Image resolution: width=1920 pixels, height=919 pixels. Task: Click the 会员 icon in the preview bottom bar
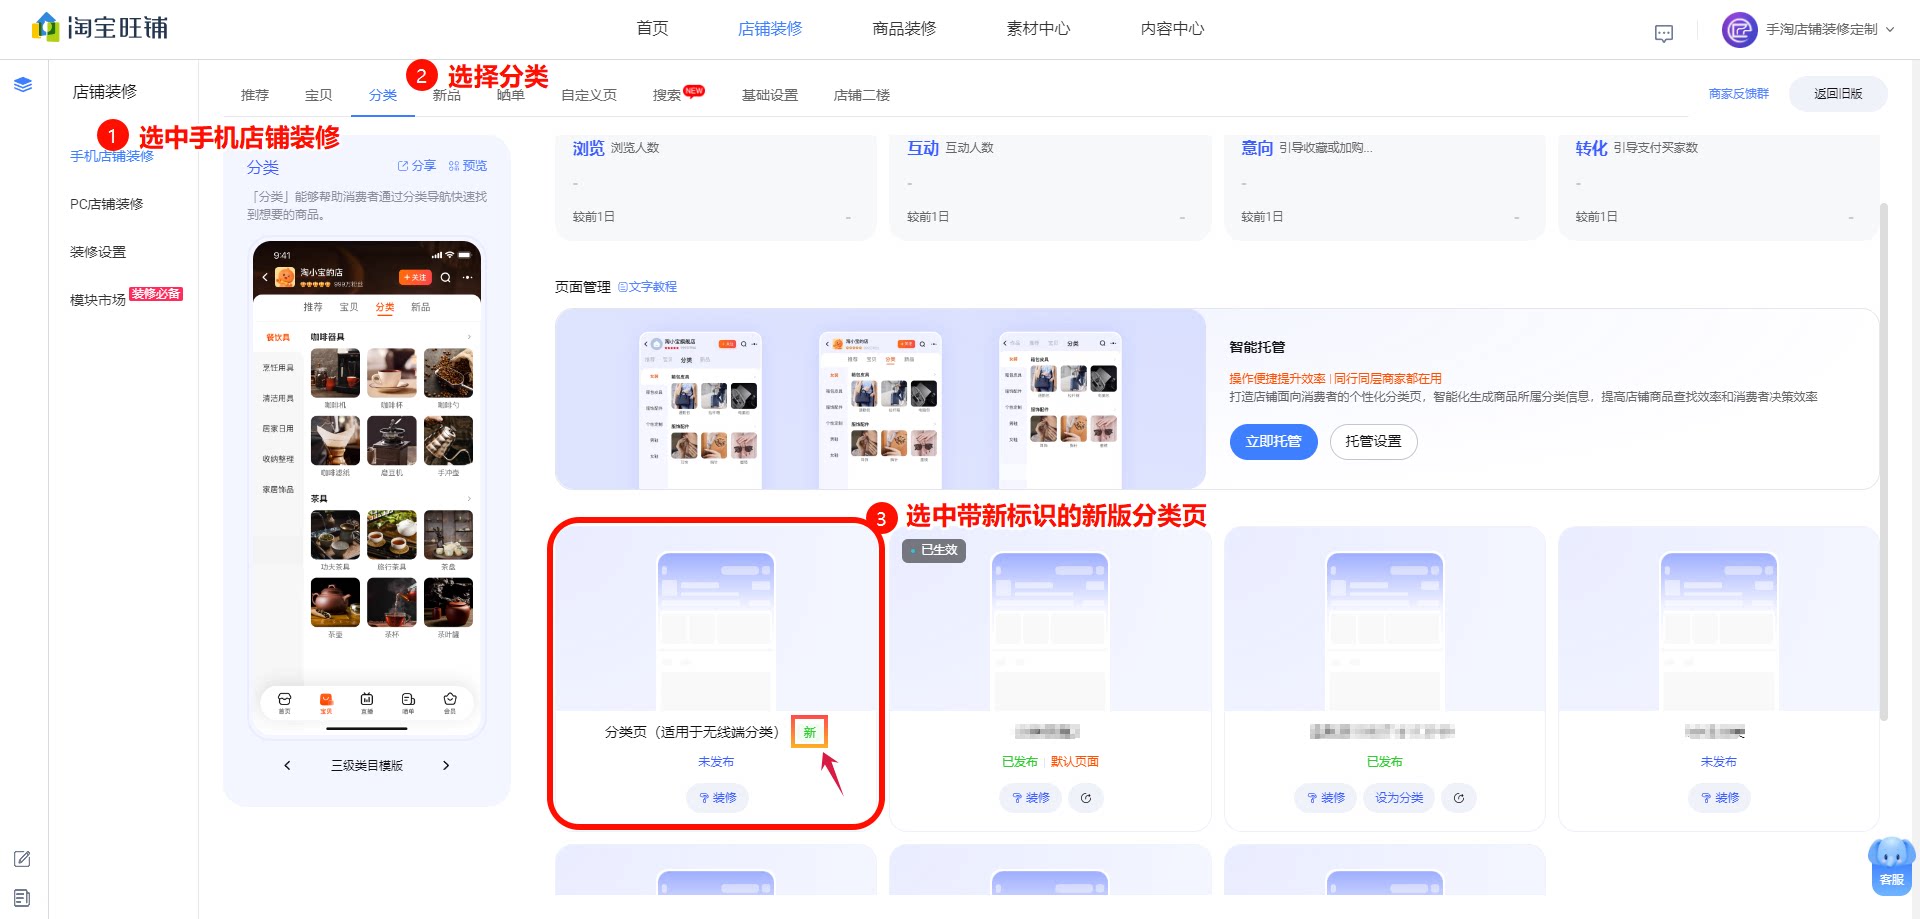450,703
